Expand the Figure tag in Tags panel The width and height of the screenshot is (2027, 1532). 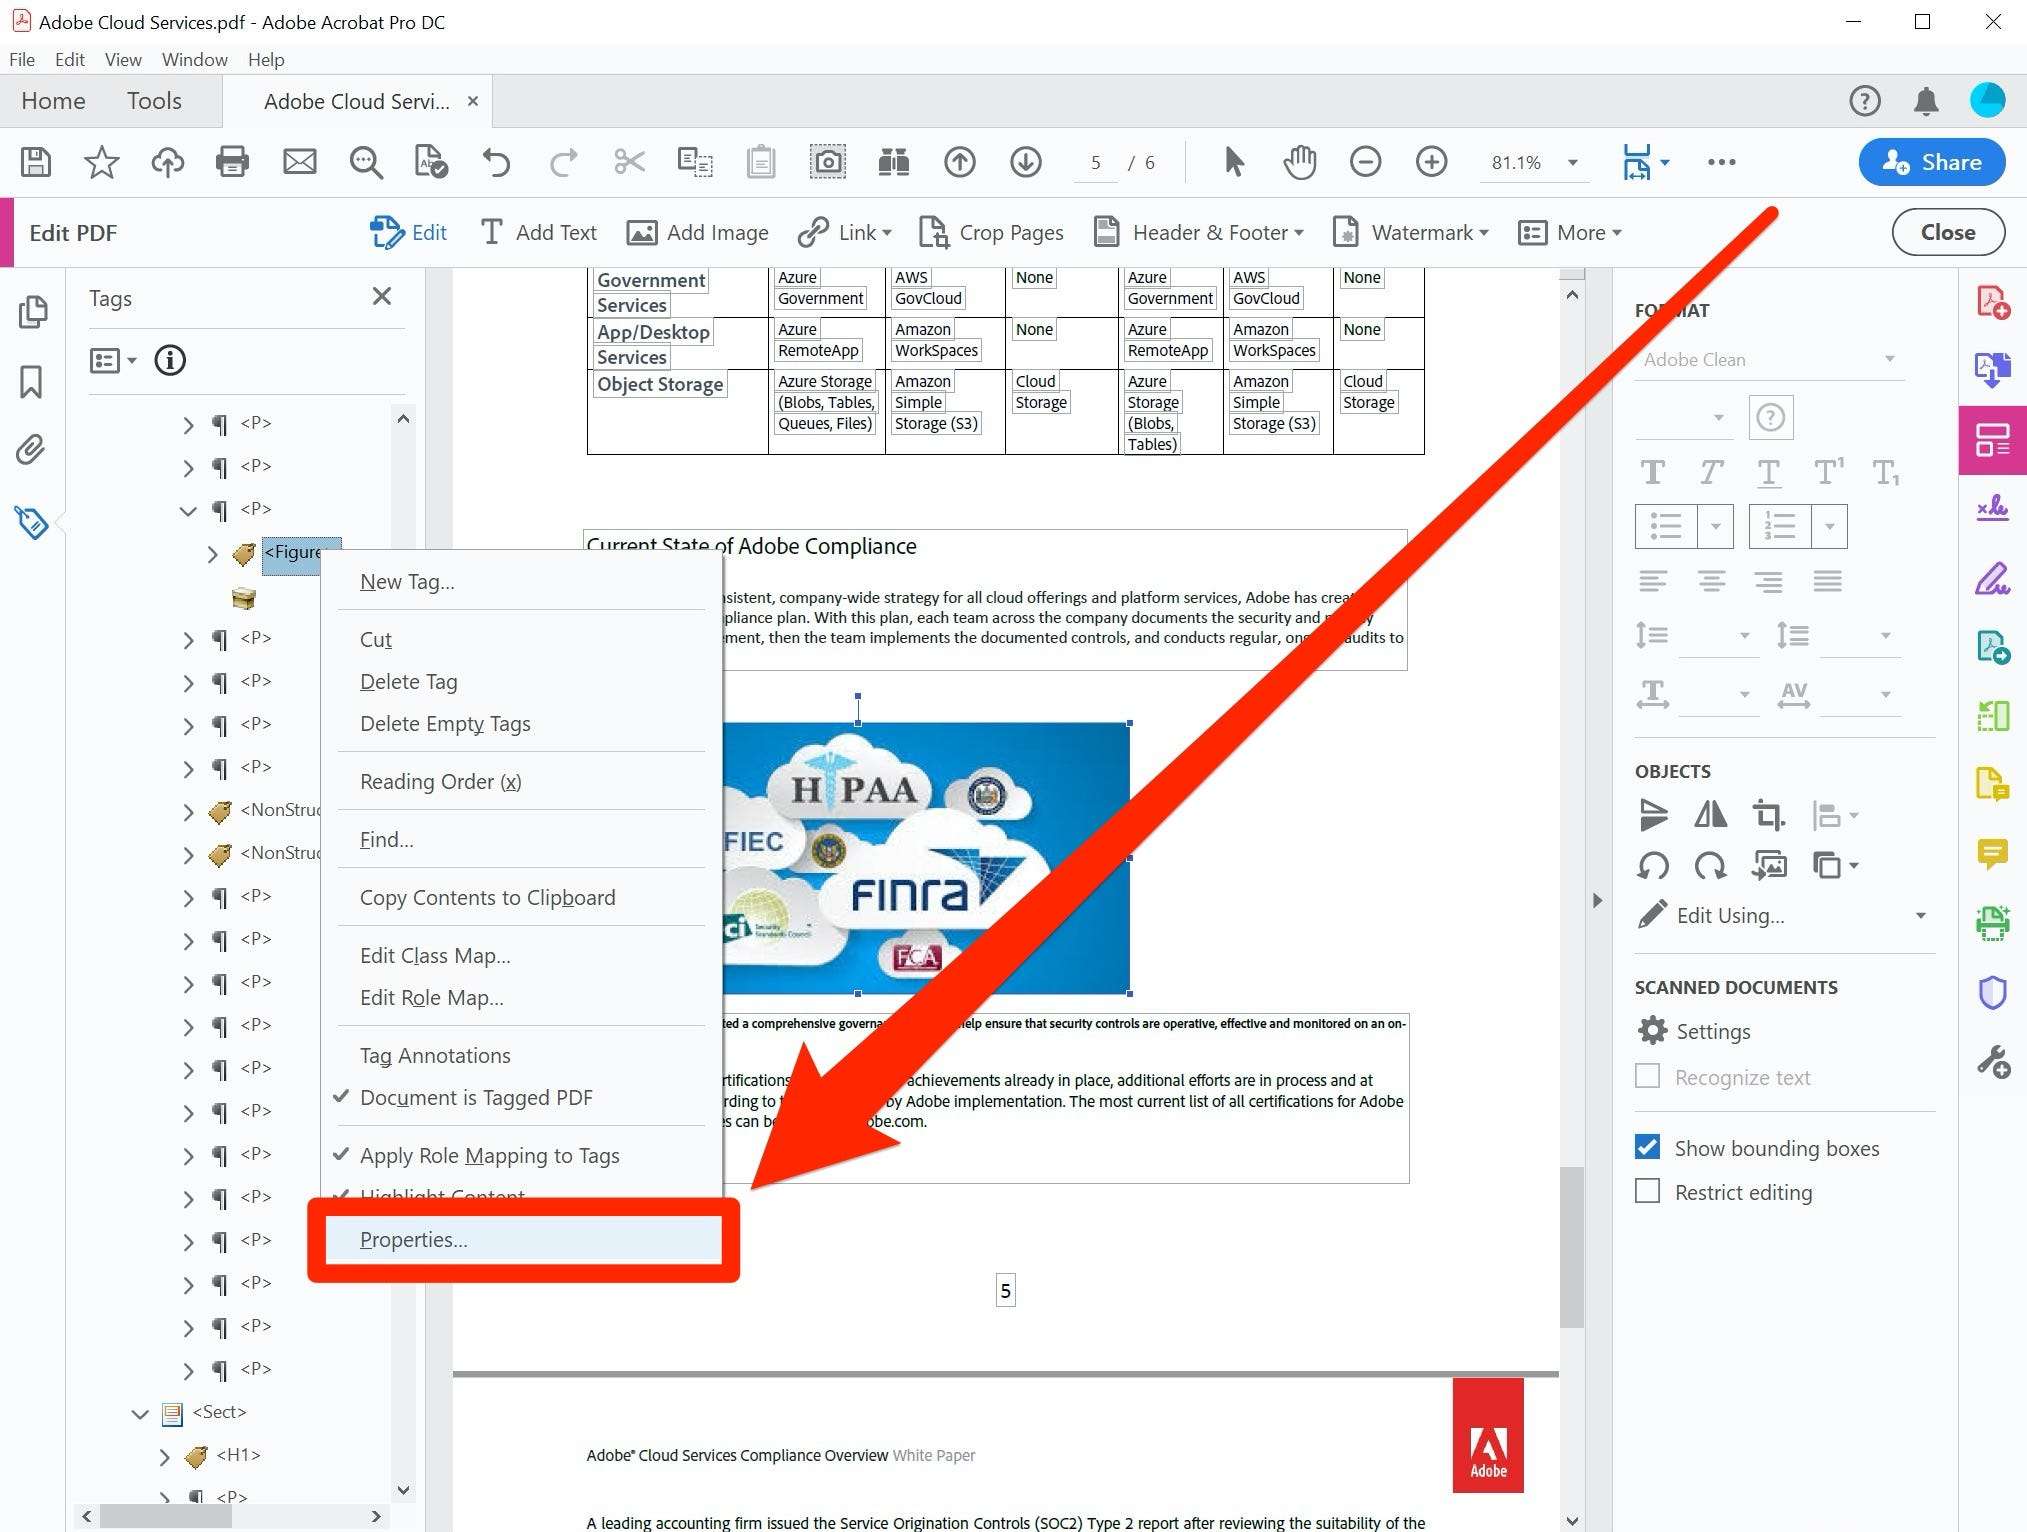pyautogui.click(x=212, y=552)
